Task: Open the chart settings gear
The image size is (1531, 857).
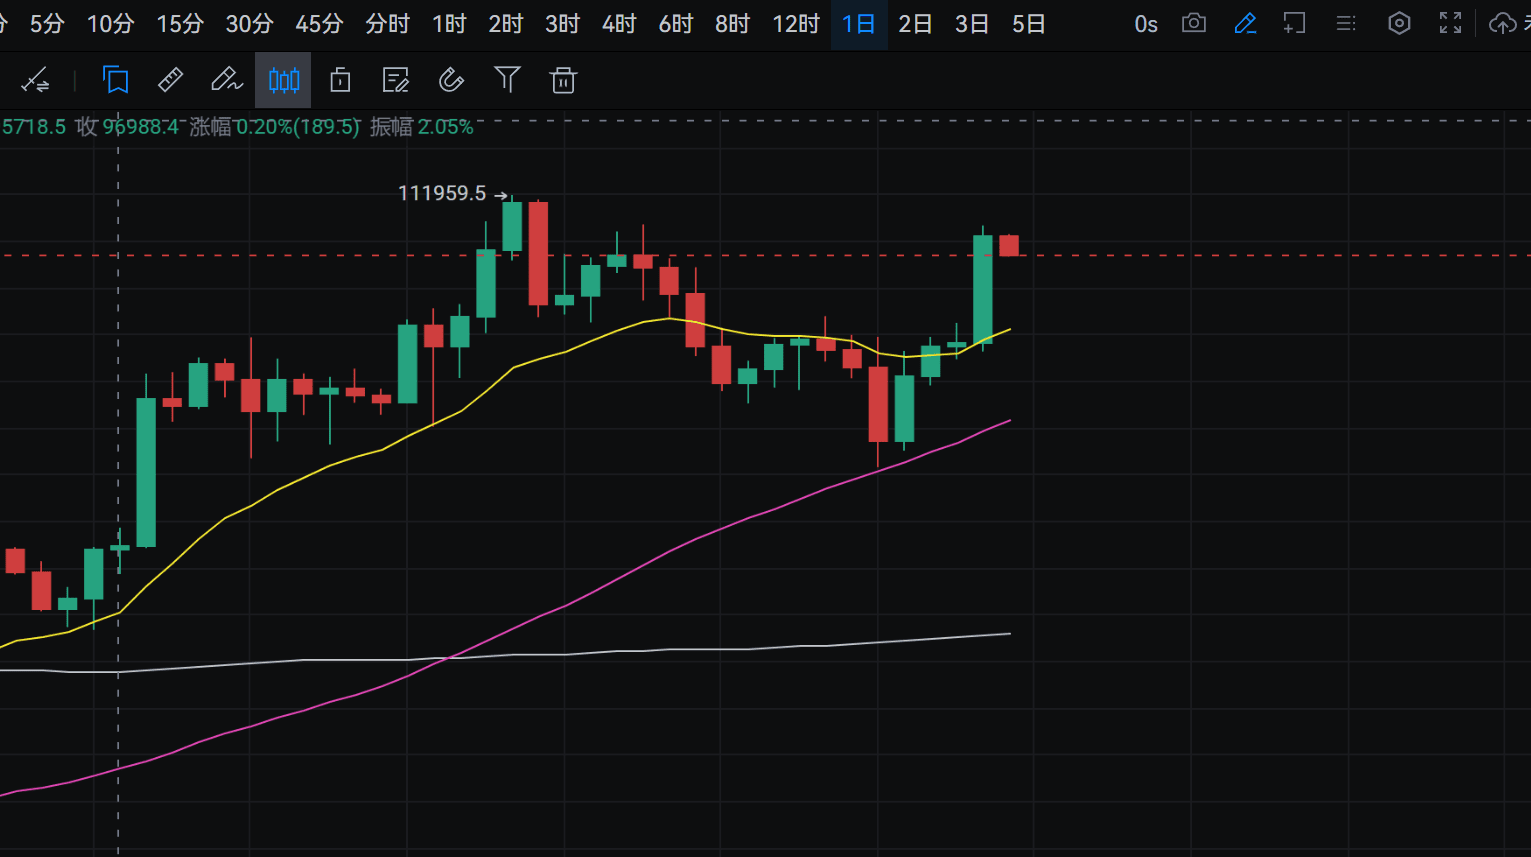Action: pos(1399,23)
